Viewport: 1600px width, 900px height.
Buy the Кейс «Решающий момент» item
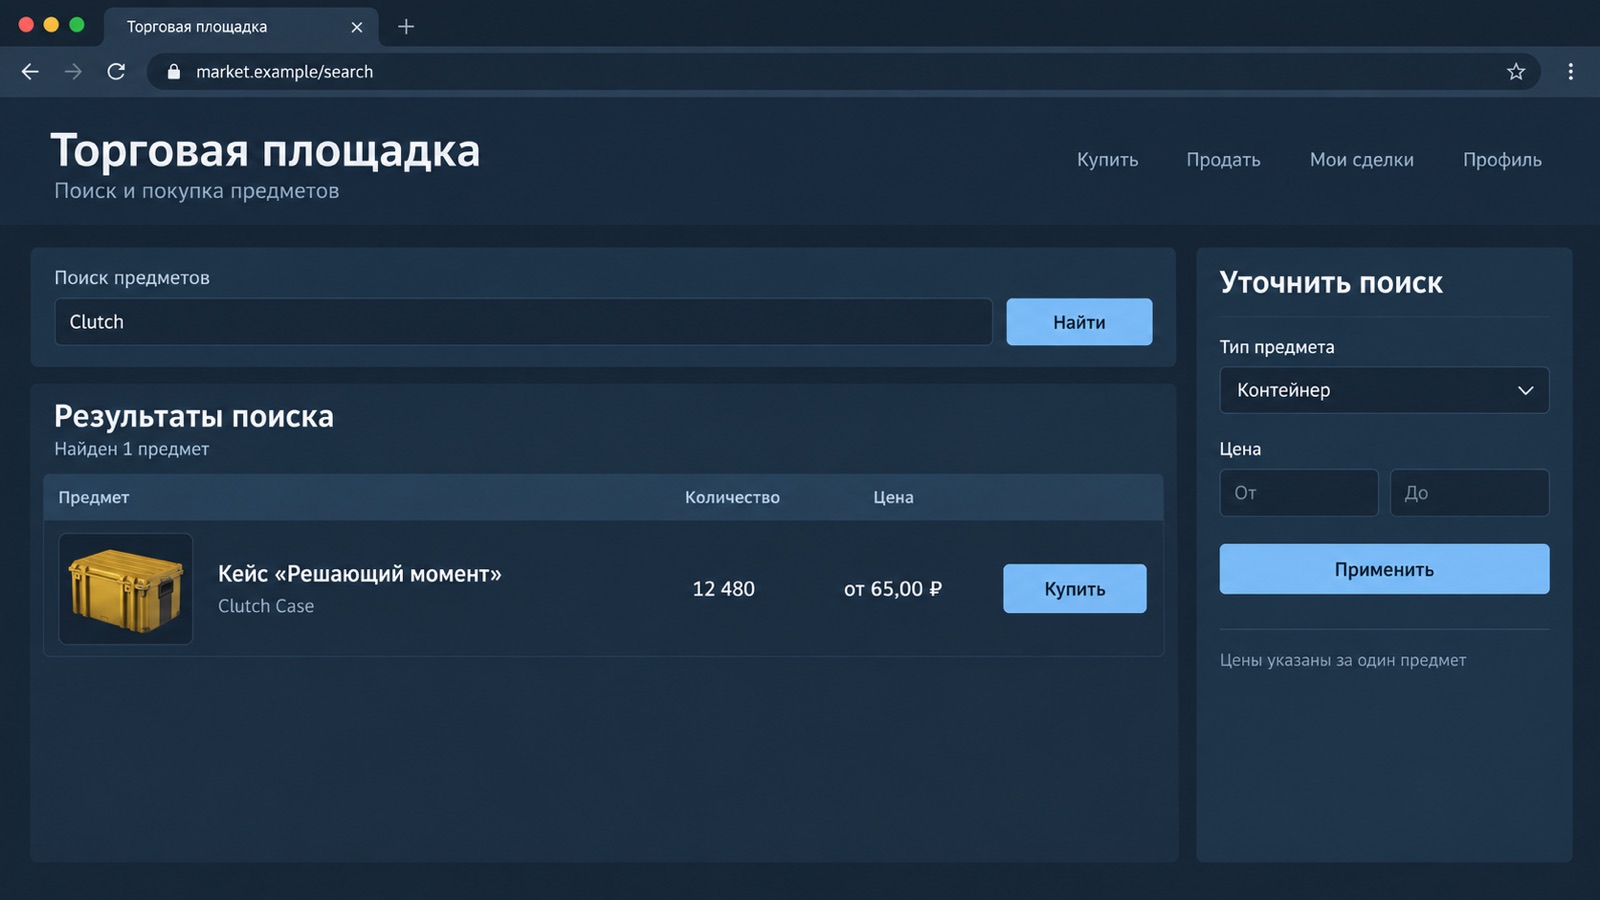point(1075,589)
